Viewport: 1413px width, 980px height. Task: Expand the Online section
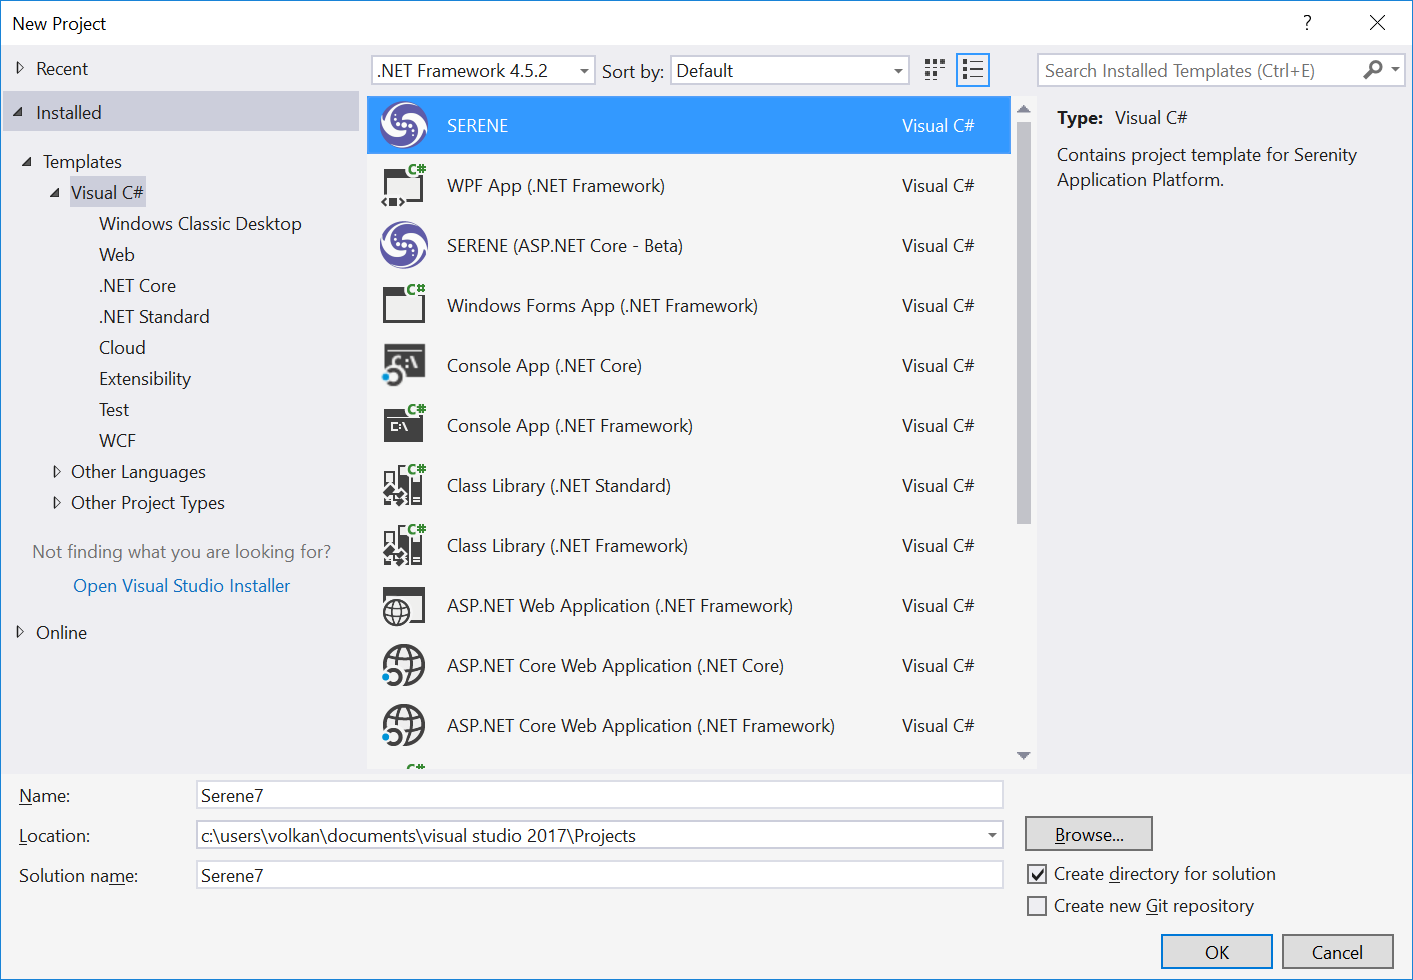click(20, 632)
